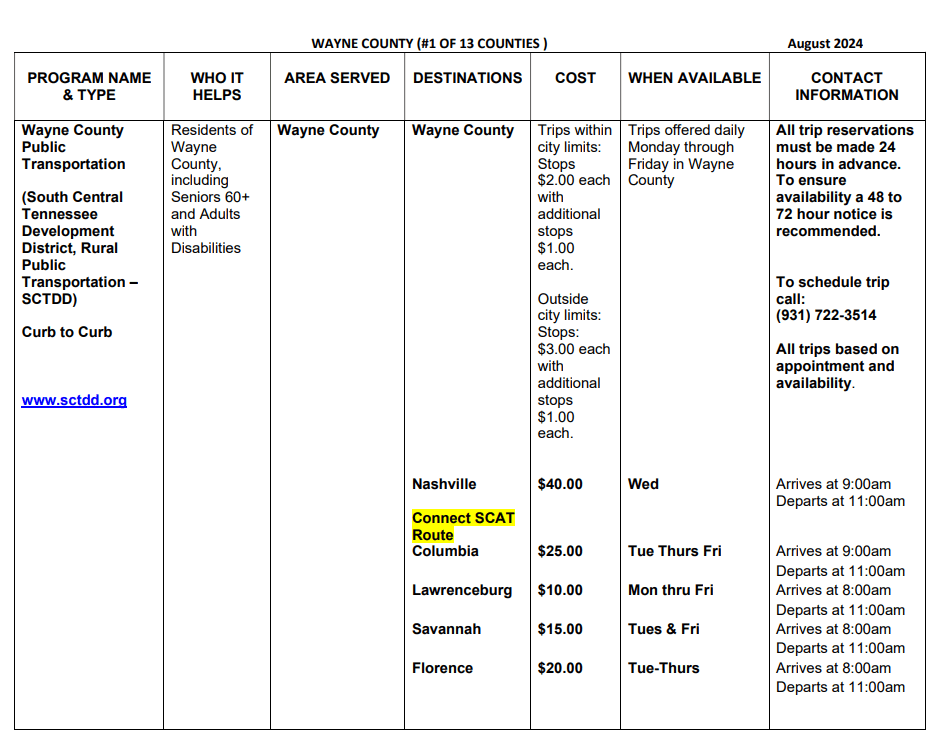Click the 'PROGRAM NAME & TYPE' column header
The image size is (951, 749).
click(89, 86)
